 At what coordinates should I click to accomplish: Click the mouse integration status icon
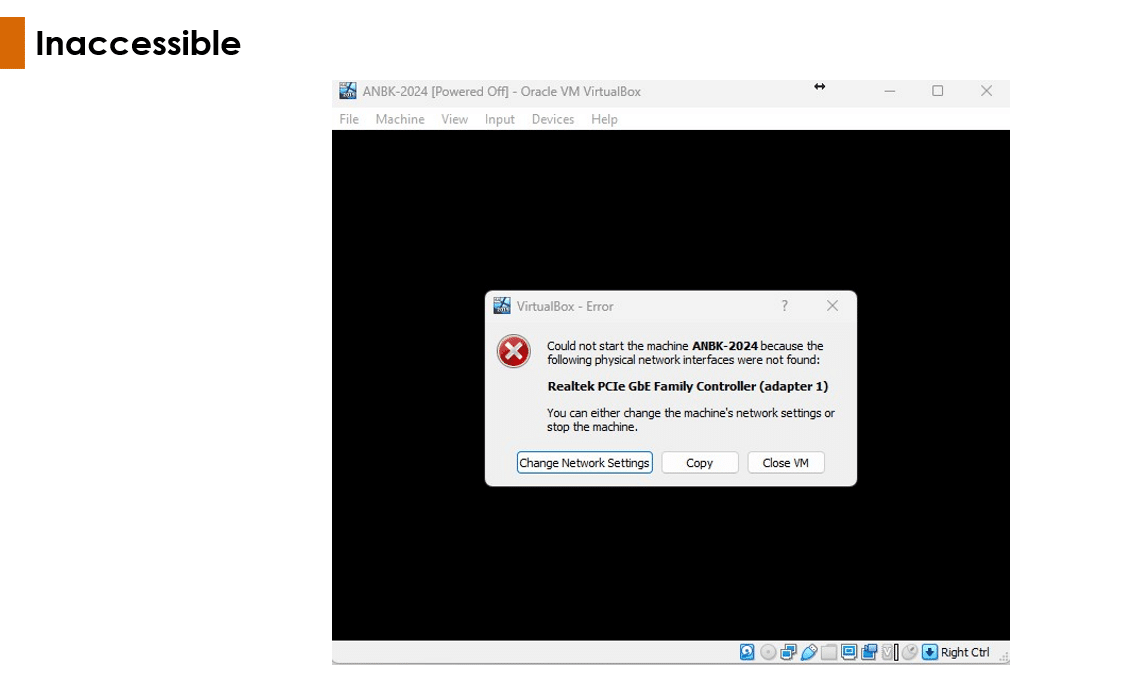(x=909, y=652)
